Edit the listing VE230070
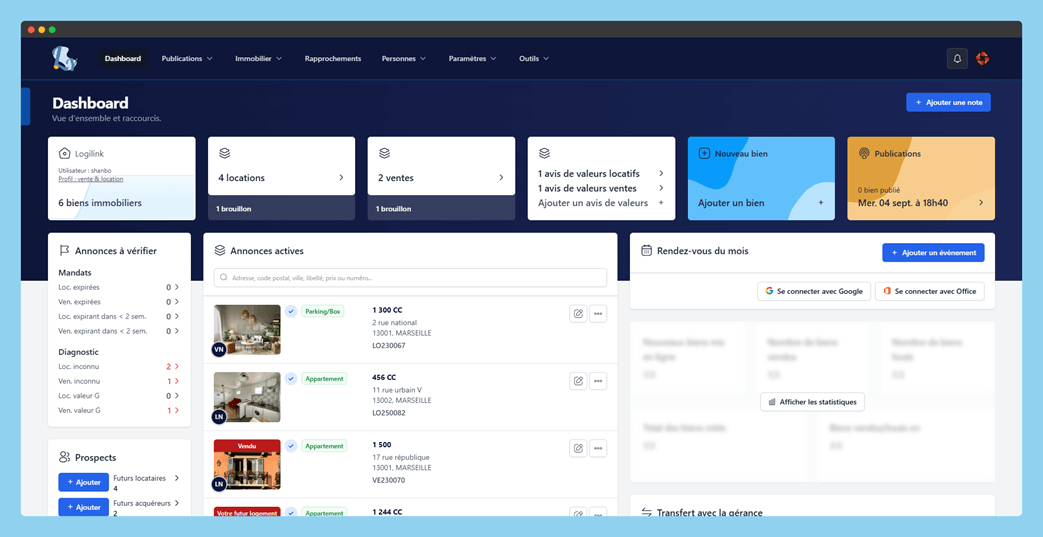This screenshot has width=1043, height=537. click(578, 448)
